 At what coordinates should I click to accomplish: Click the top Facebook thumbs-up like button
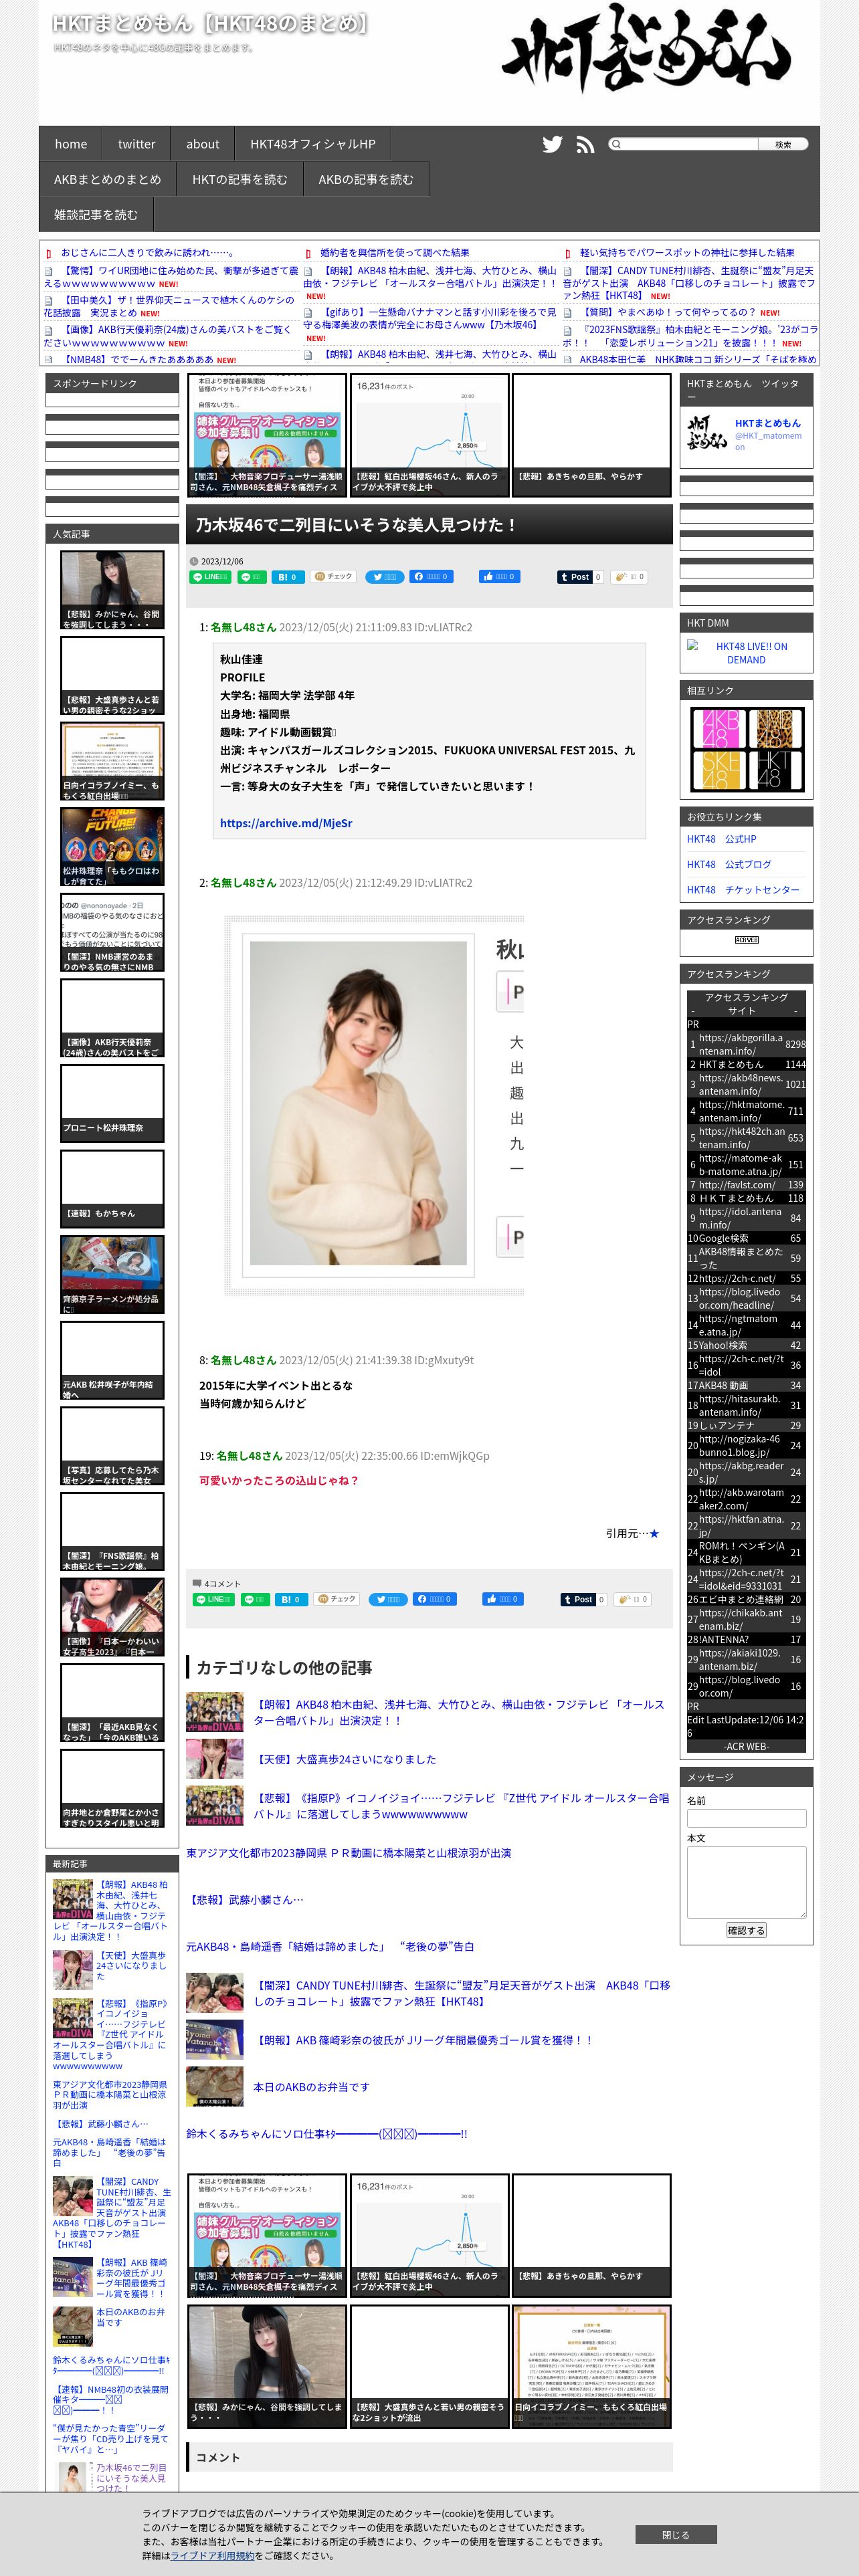tap(500, 577)
